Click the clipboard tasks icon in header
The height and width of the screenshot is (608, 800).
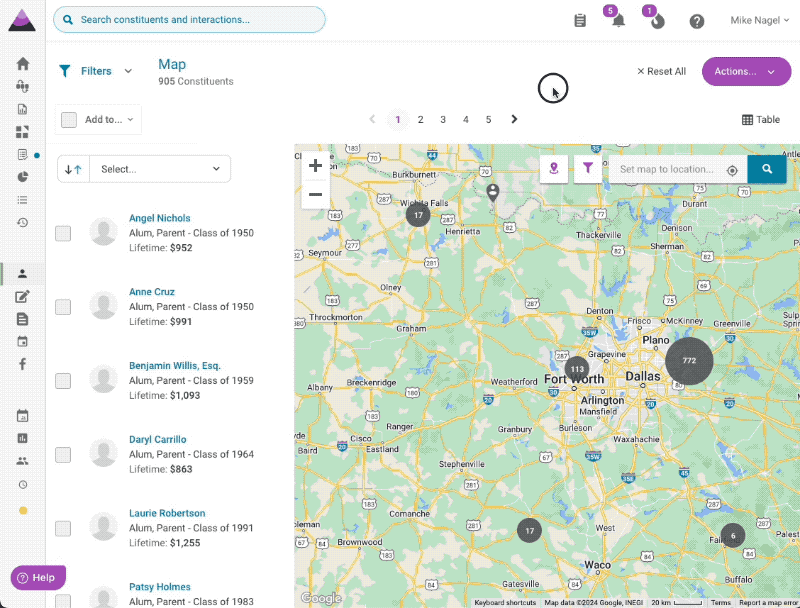point(580,21)
